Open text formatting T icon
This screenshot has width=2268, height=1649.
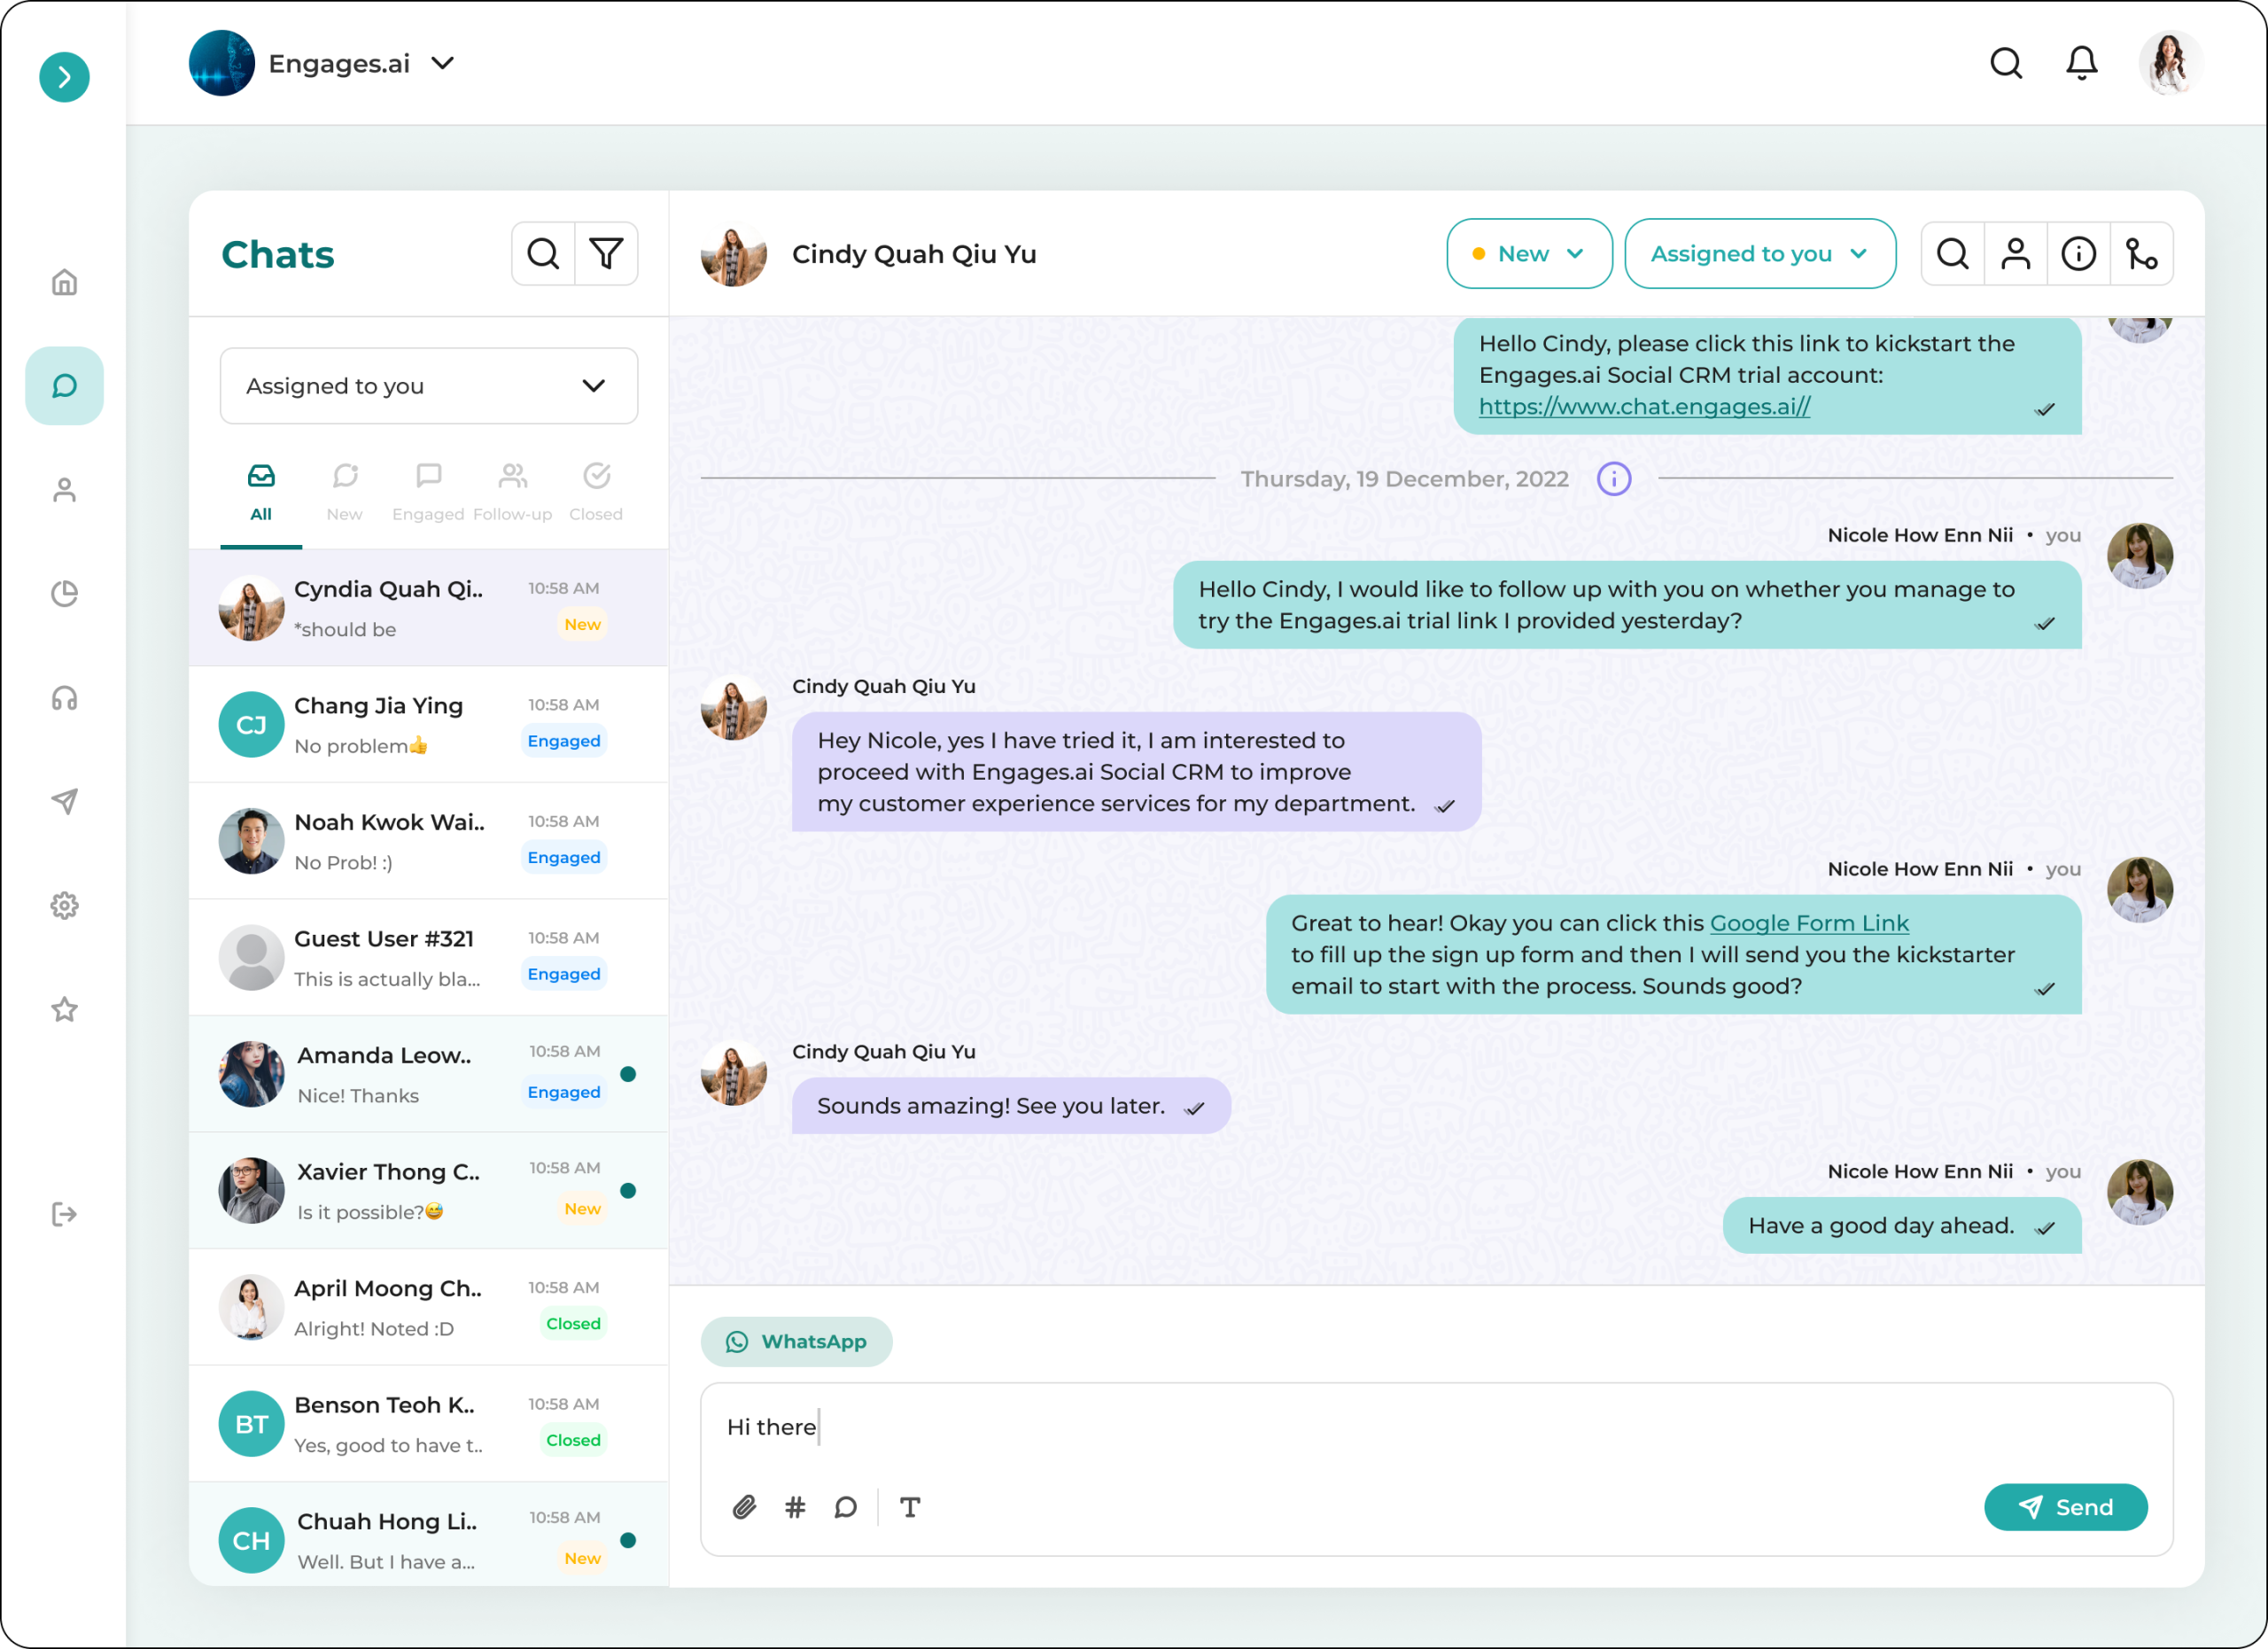[x=909, y=1507]
